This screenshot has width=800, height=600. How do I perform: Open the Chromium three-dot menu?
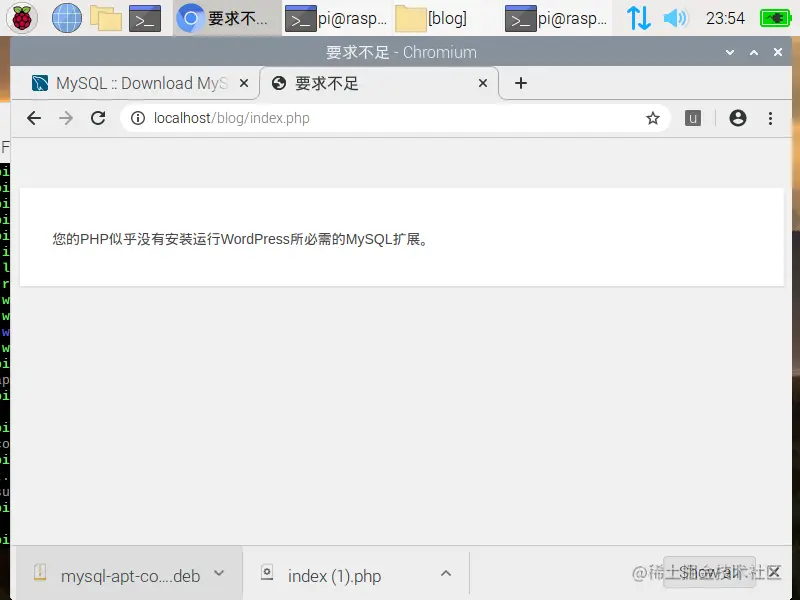pos(770,118)
